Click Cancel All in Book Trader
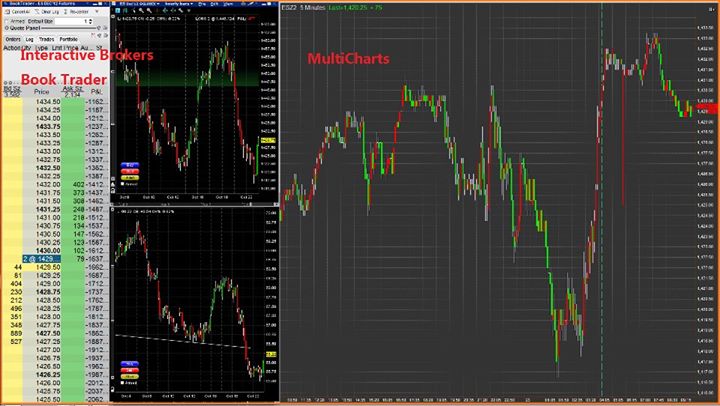This screenshot has height=406, width=720. tap(18, 11)
